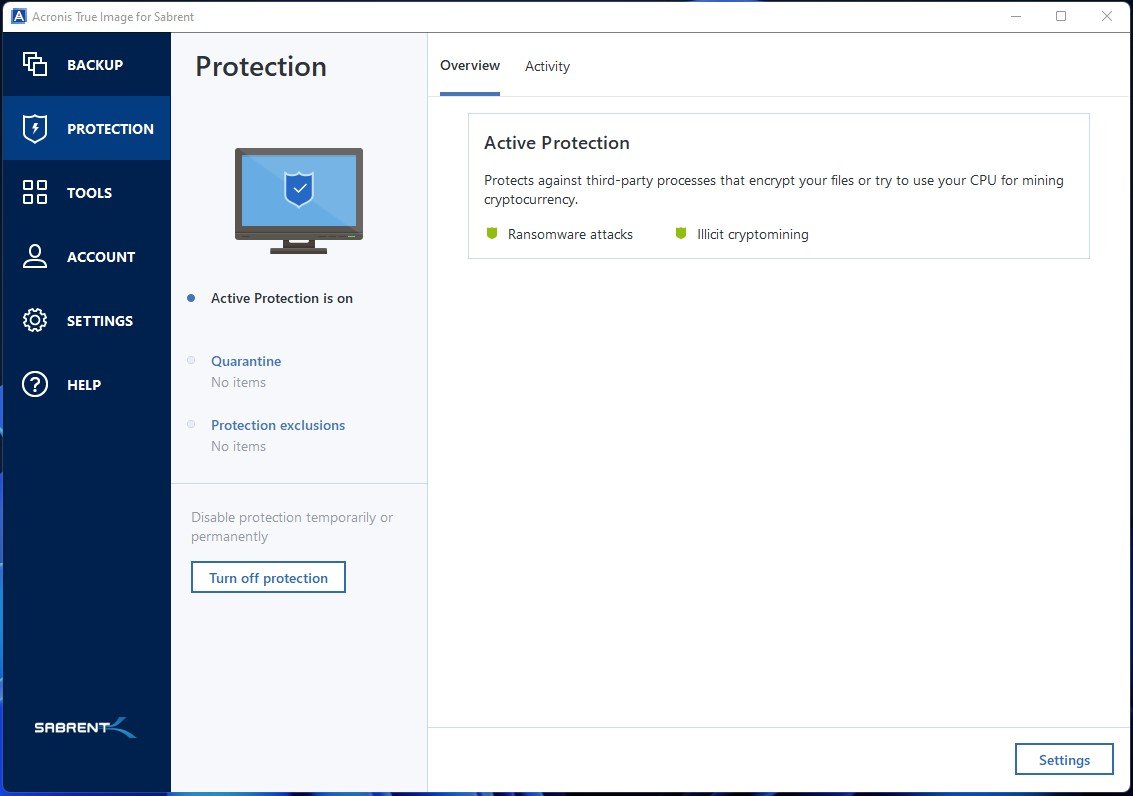The height and width of the screenshot is (796, 1133).
Task: Open the Protection exclusions link
Action: pyautogui.click(x=278, y=425)
